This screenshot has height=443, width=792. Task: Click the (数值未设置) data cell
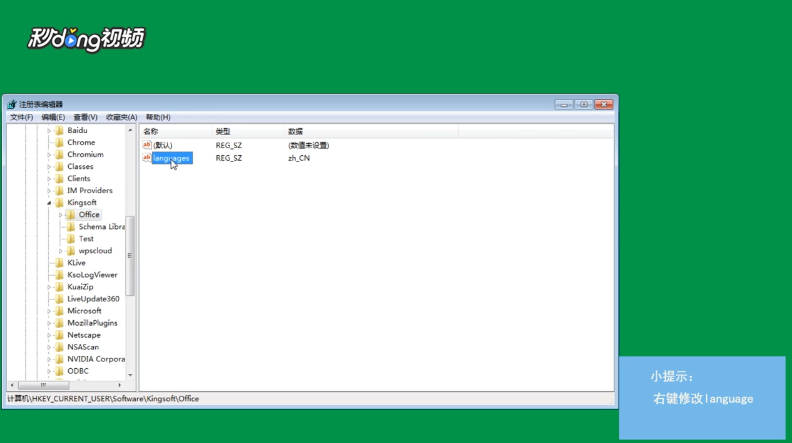click(309, 145)
